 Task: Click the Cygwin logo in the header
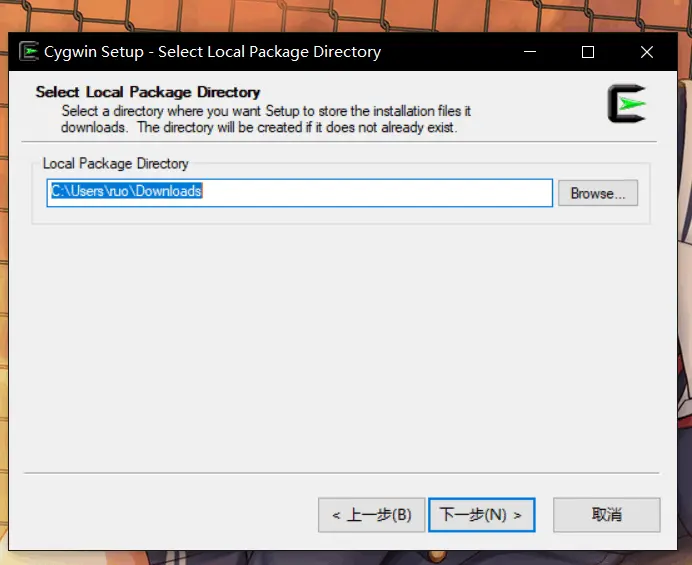click(x=627, y=104)
